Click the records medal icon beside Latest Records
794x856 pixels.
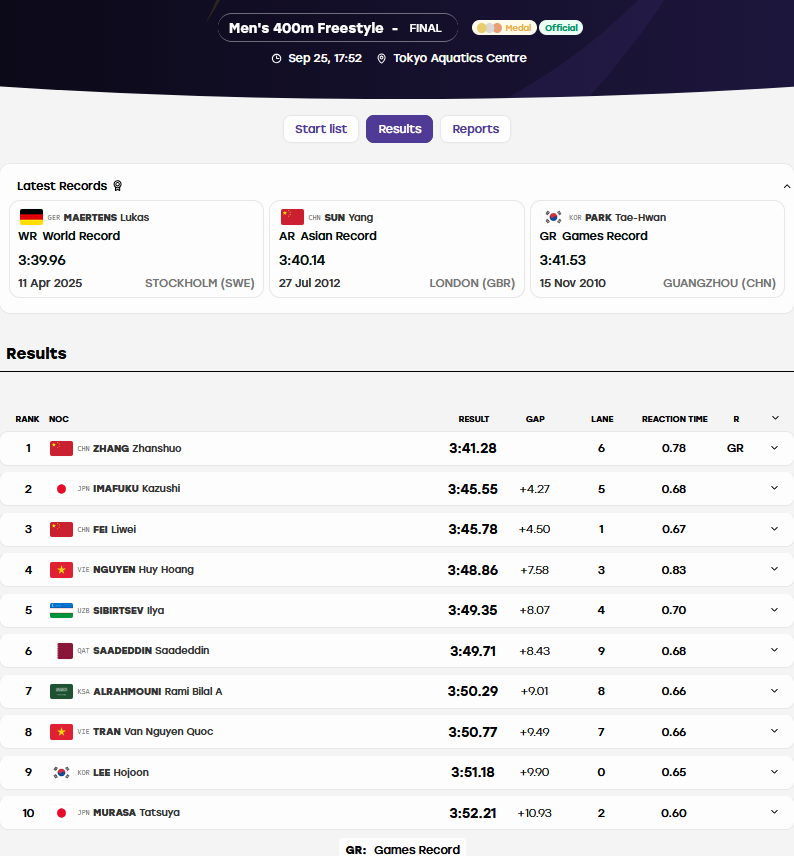117,186
